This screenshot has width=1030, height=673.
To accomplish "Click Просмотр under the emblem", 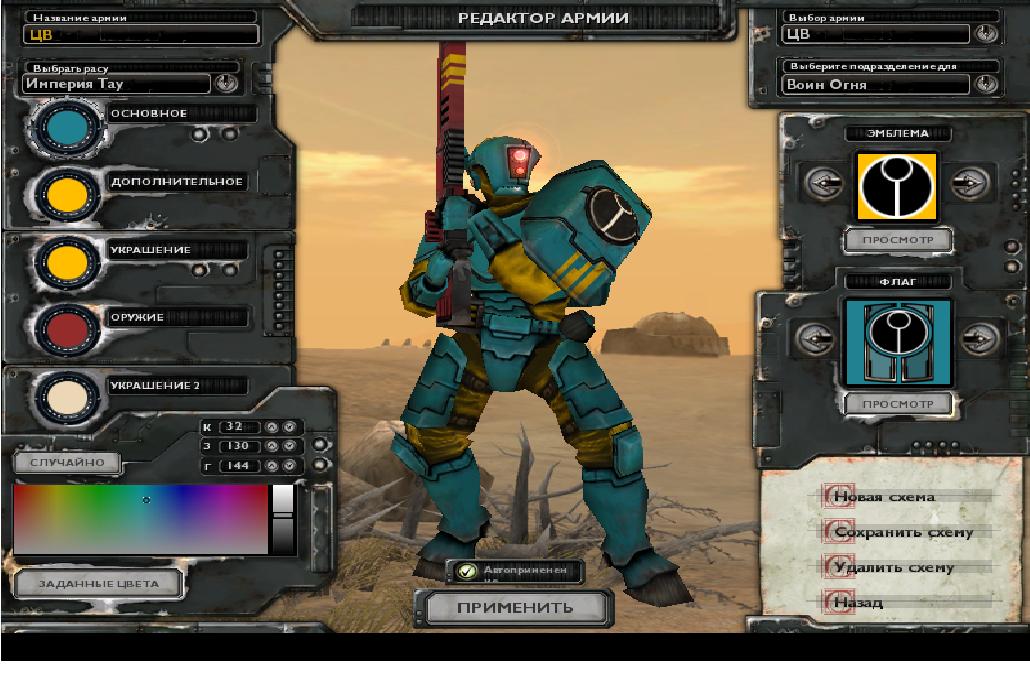I will pyautogui.click(x=898, y=240).
